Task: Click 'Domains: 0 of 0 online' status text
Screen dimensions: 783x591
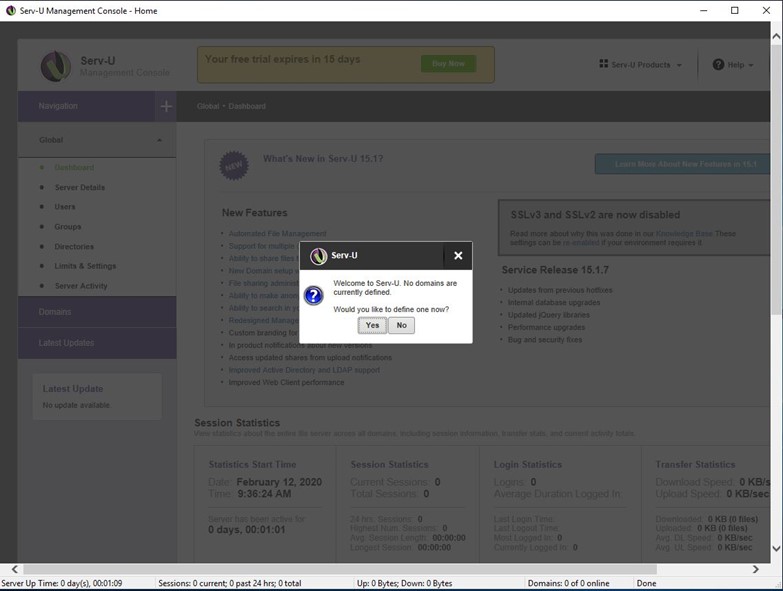Action: point(568,583)
